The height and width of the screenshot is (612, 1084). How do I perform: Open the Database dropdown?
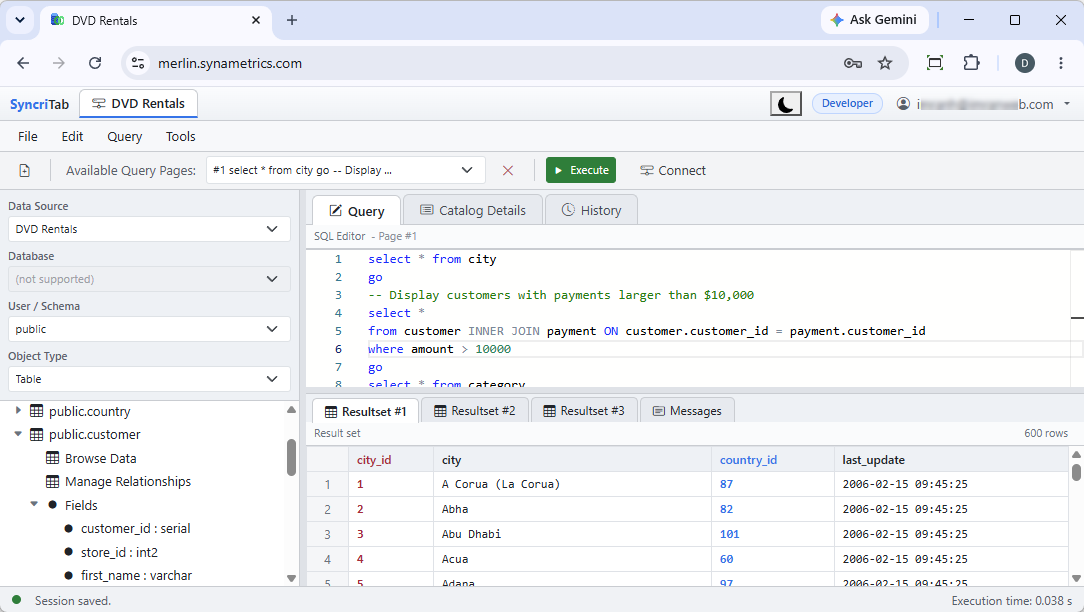pyautogui.click(x=149, y=279)
